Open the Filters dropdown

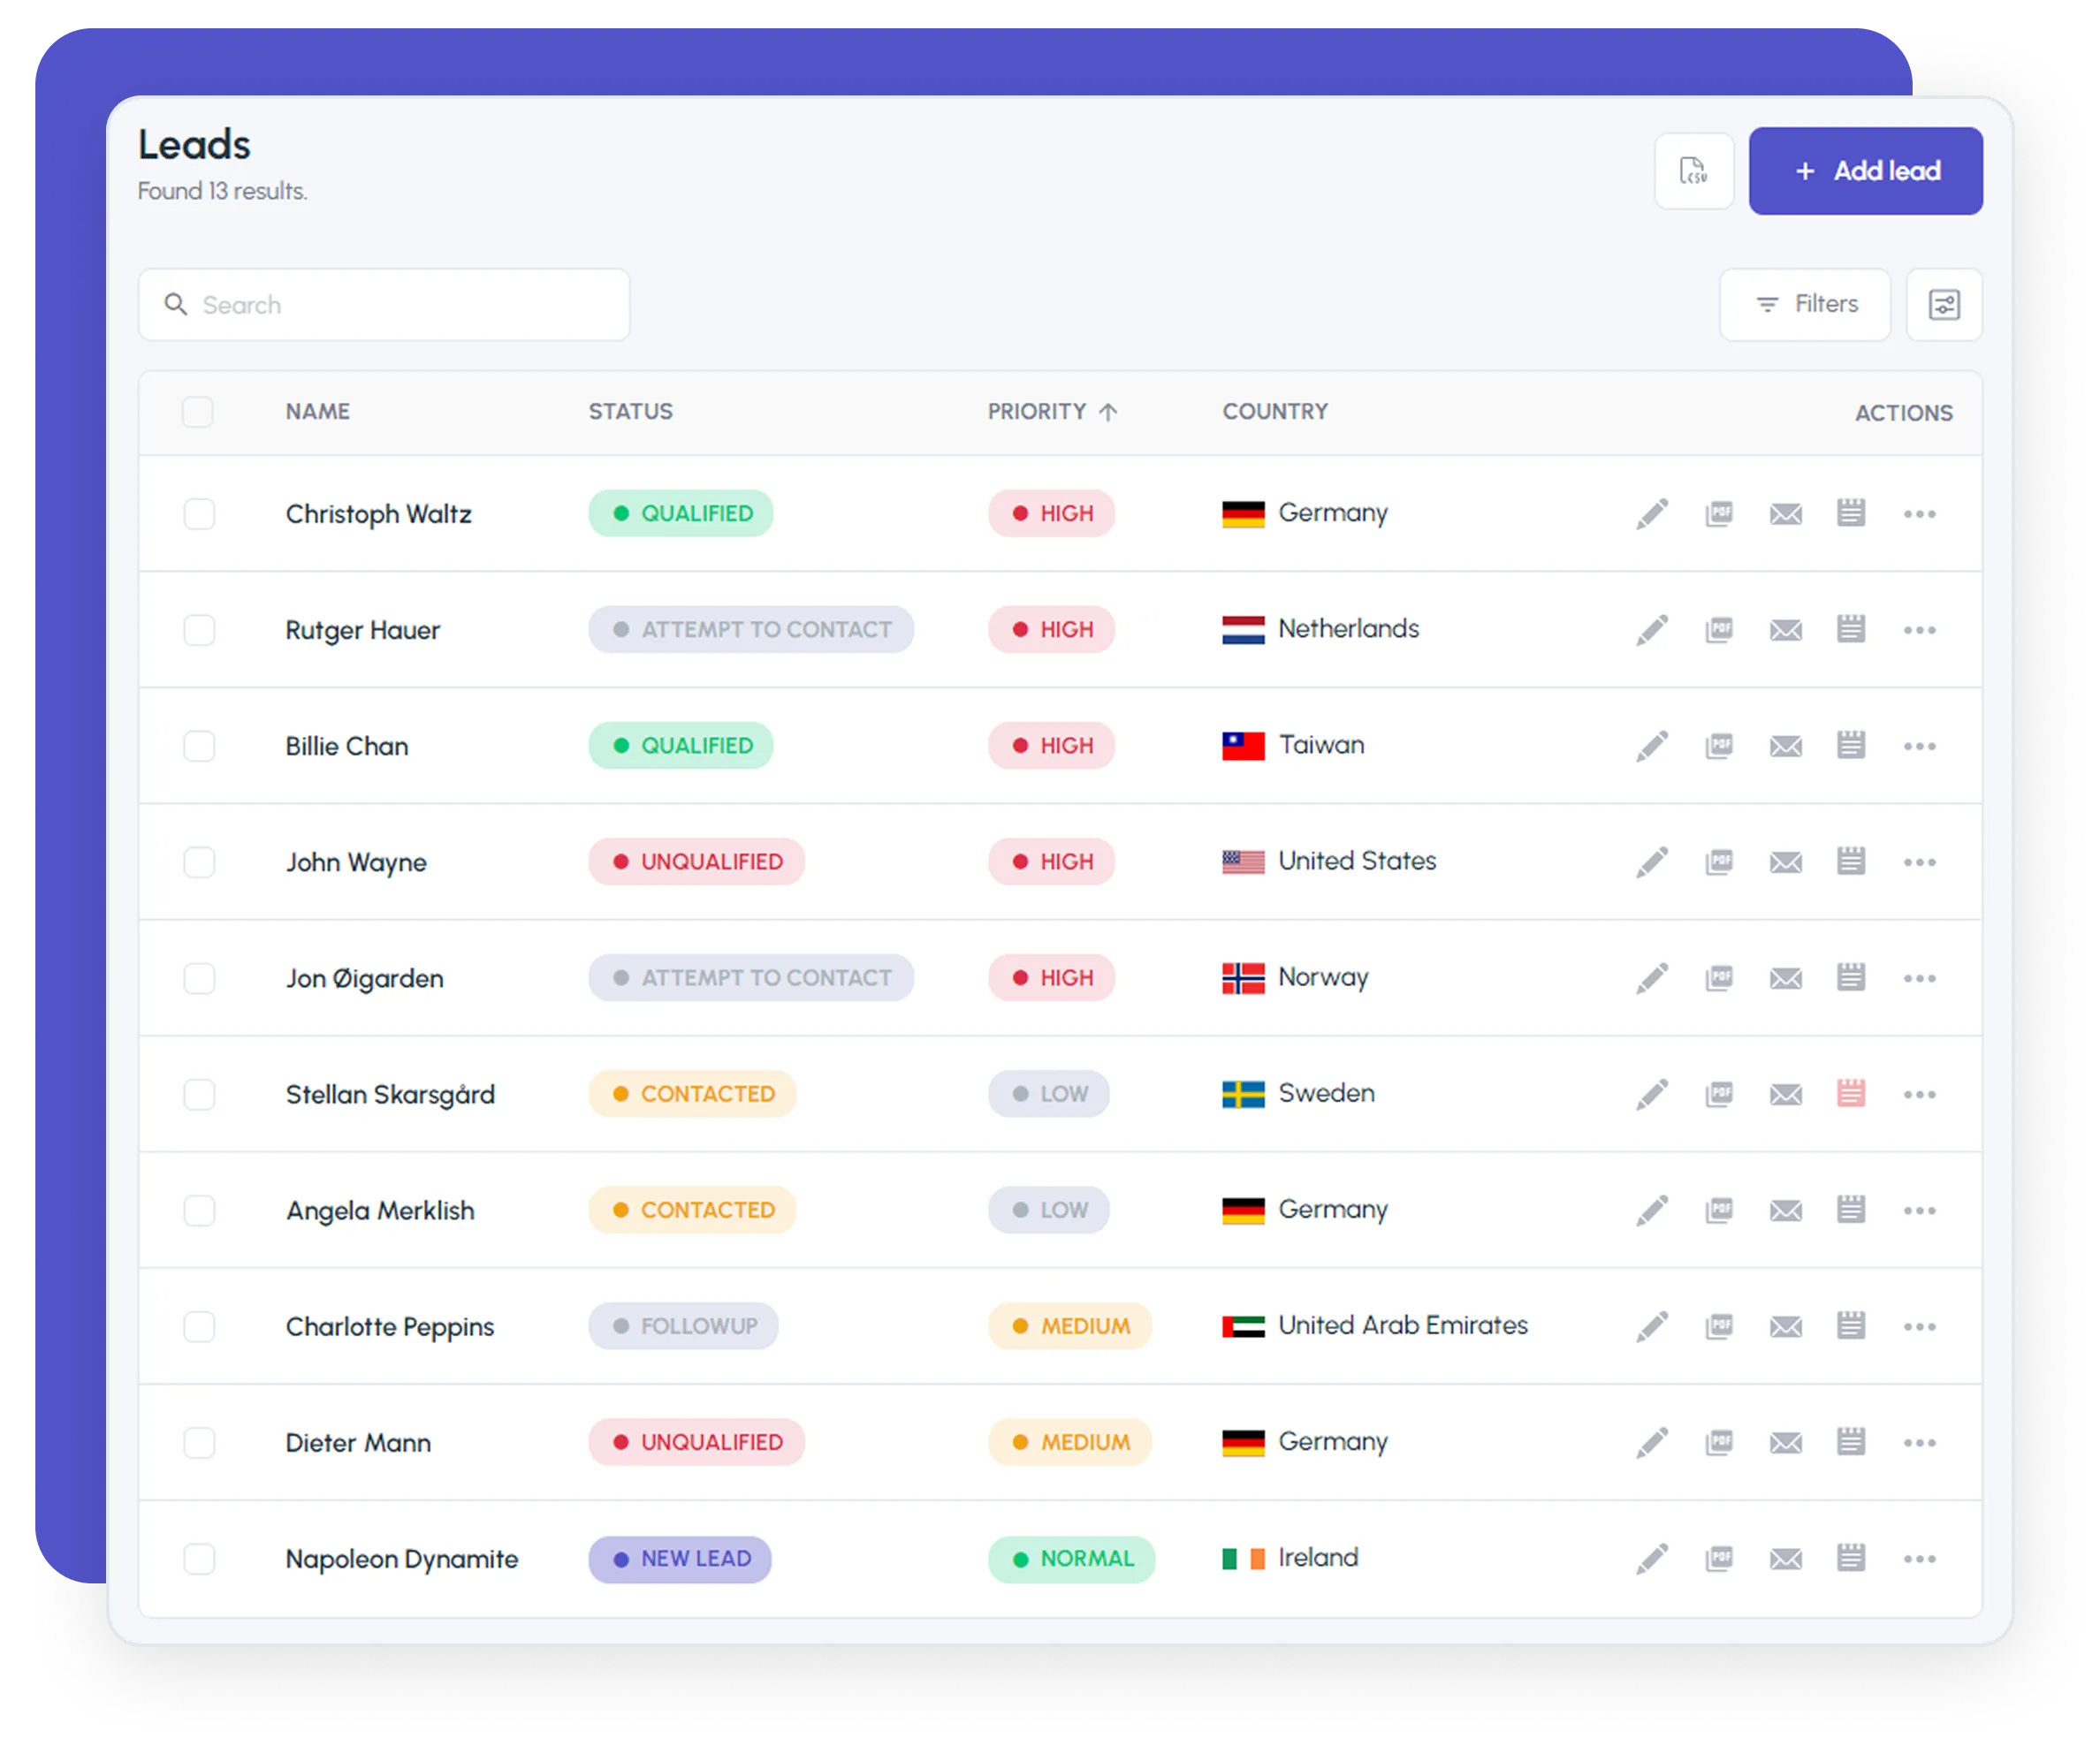1805,304
